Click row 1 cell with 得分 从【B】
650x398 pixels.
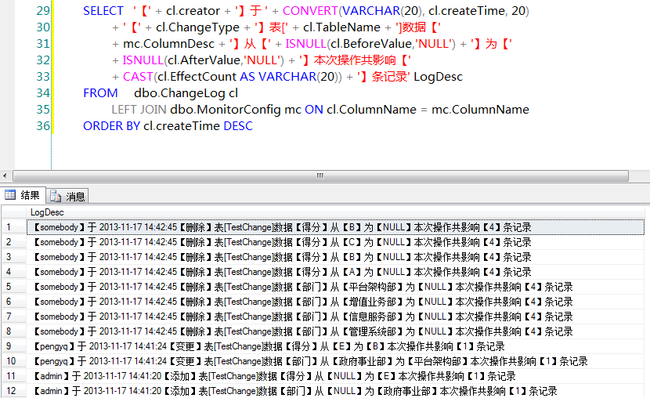point(335,227)
